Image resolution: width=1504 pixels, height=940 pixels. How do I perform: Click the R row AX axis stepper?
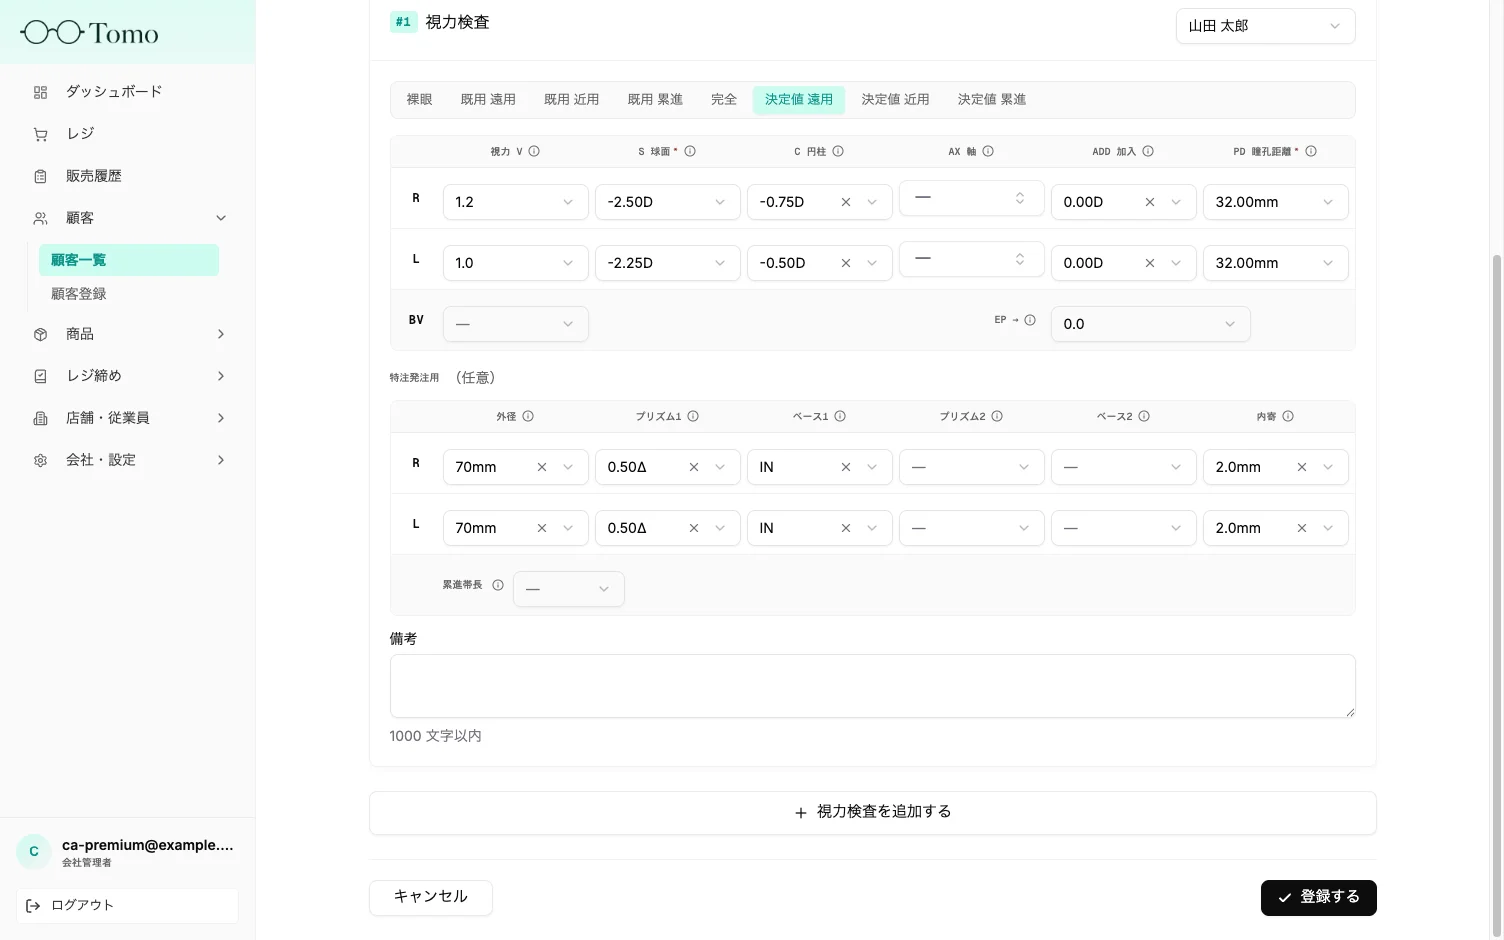pyautogui.click(x=1020, y=198)
